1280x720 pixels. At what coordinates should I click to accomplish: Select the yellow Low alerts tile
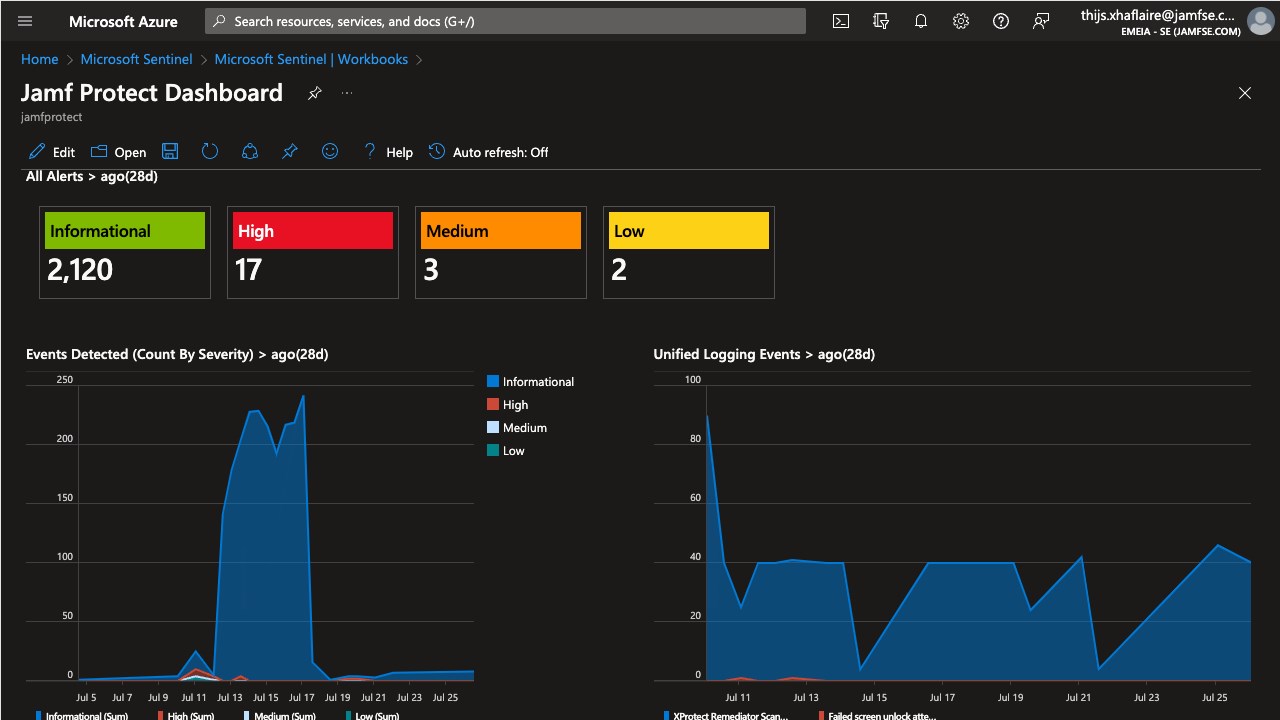pyautogui.click(x=689, y=252)
